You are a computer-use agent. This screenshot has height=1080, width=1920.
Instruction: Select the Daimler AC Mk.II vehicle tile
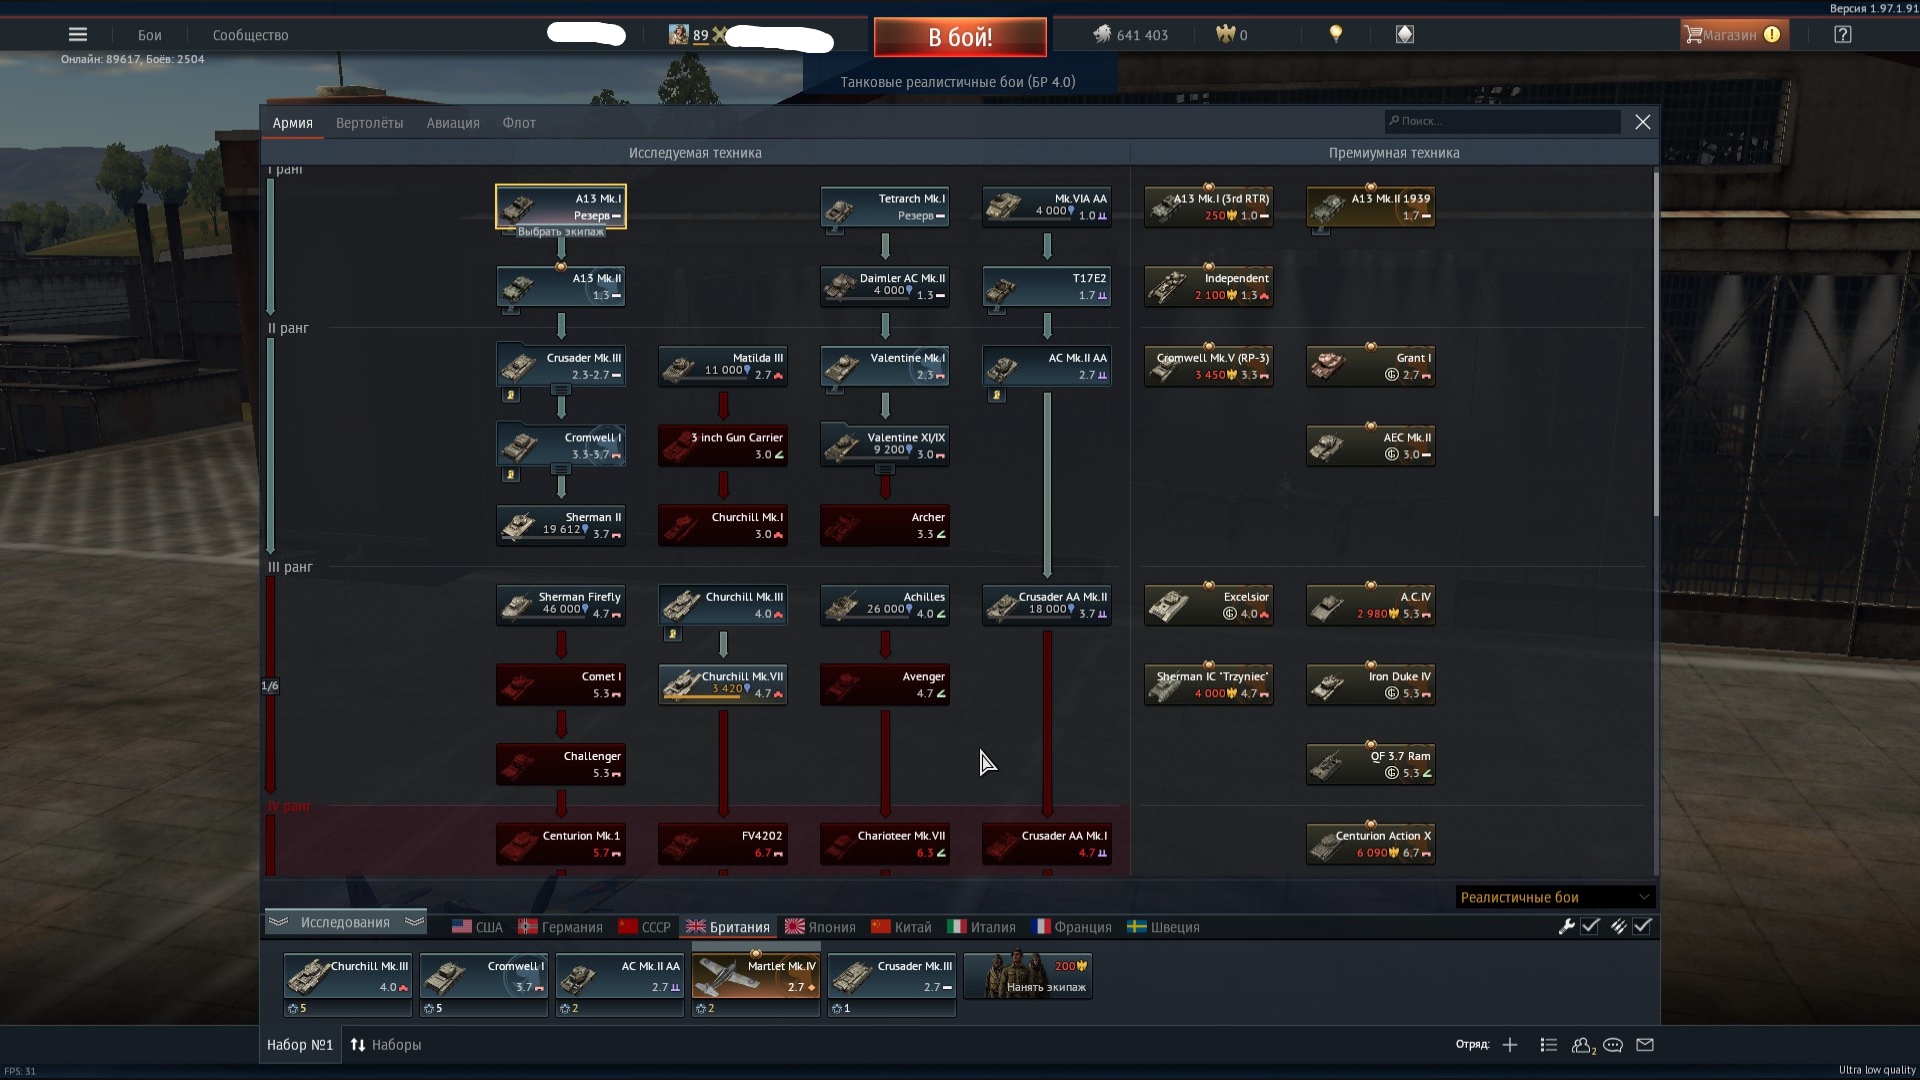click(x=885, y=286)
